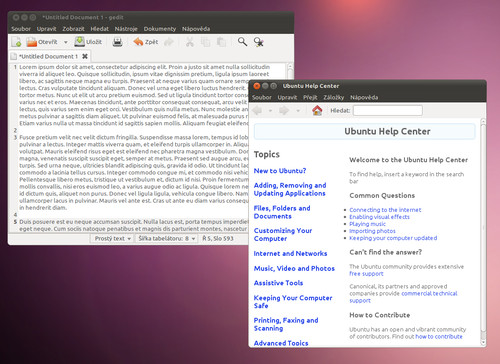Image resolution: width=500 pixels, height=364 pixels.
Task: Open the New to Ubuntu? topic
Action: point(280,171)
